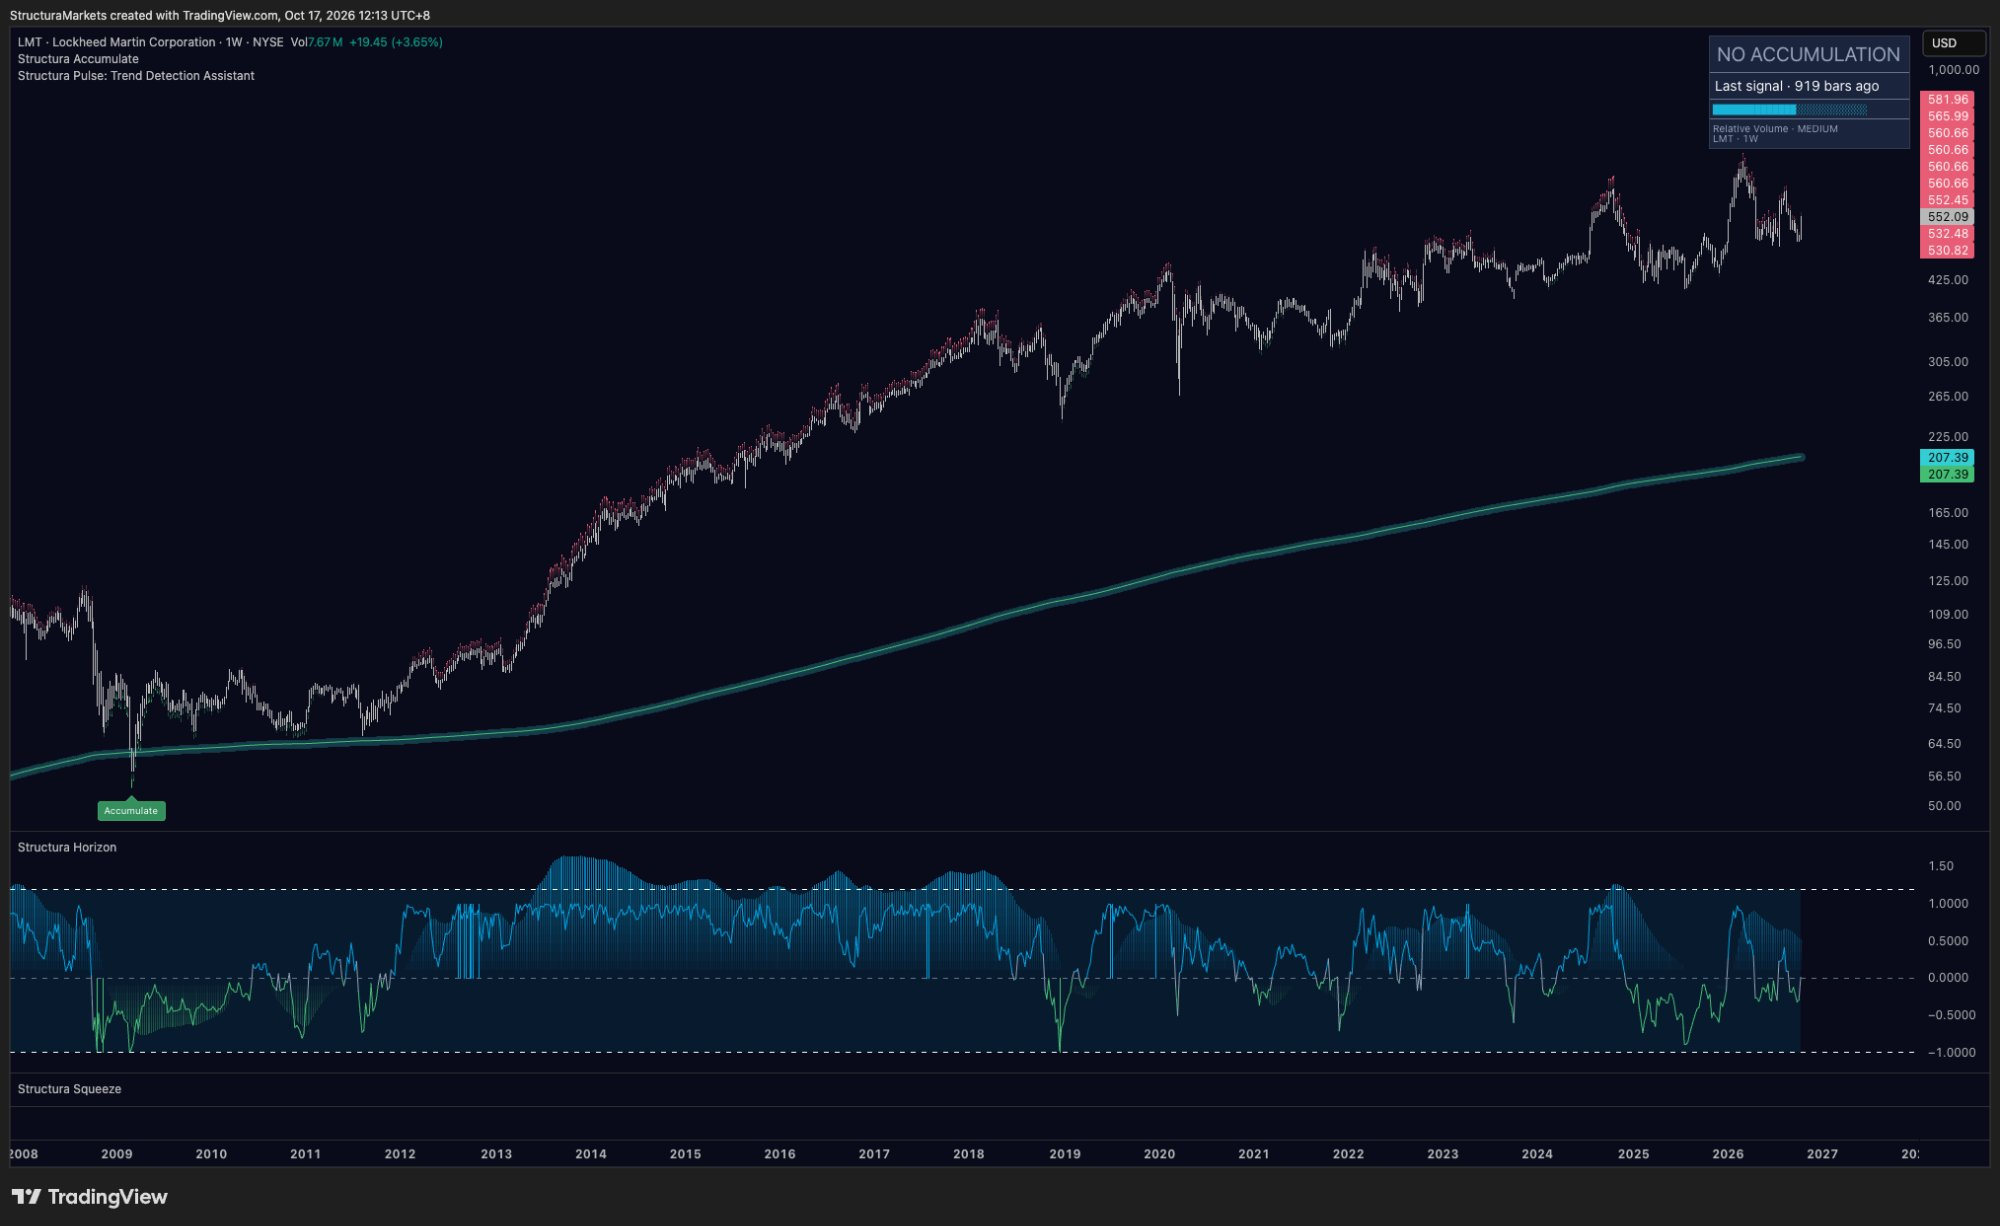Viewport: 2000px width, 1226px height.
Task: Click the 365.00 price axis value
Action: (1948, 318)
